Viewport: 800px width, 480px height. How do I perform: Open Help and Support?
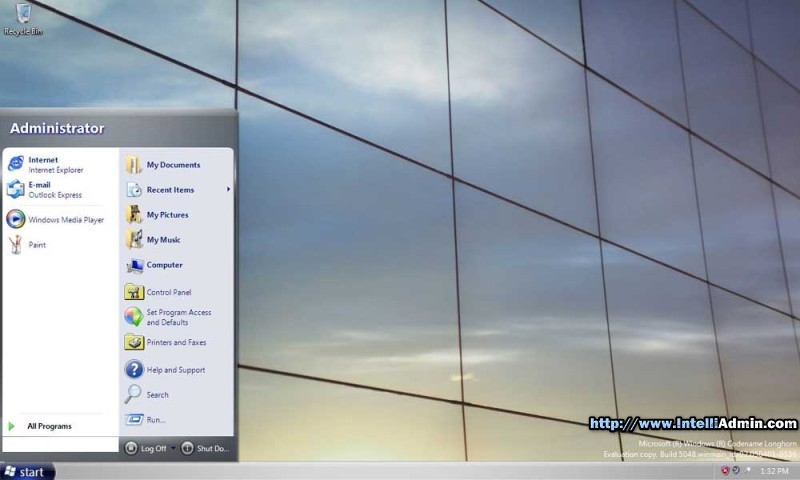[x=177, y=370]
